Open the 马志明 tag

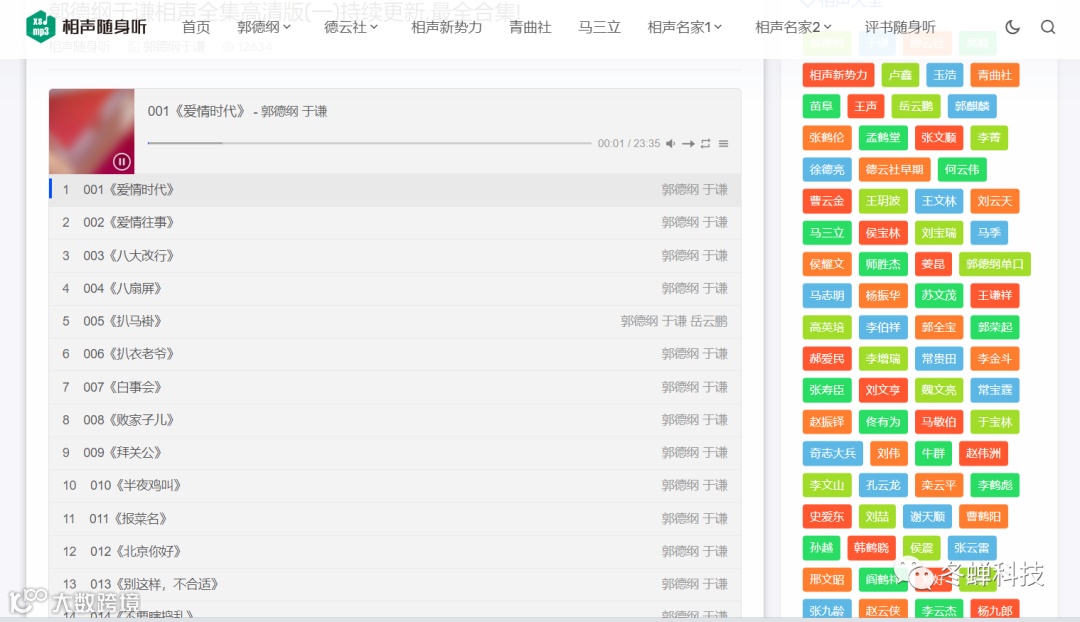point(827,296)
